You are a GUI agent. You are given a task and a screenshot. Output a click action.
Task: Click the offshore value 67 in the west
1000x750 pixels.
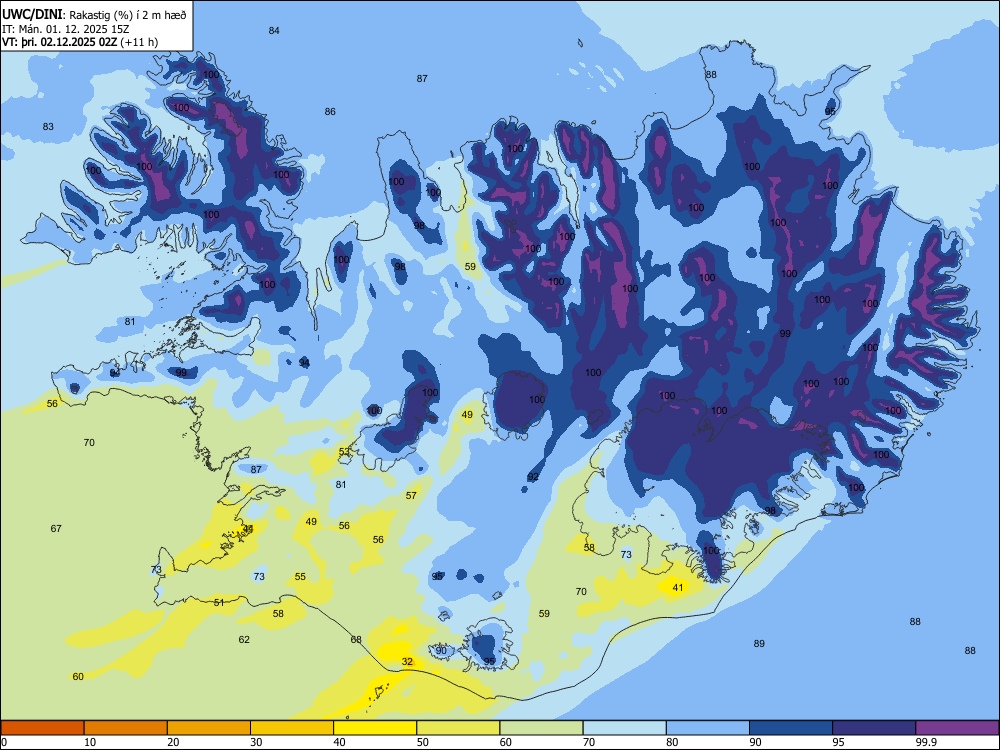(56, 528)
